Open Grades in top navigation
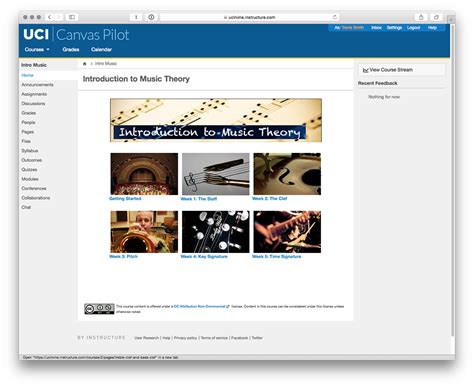Image resolution: width=474 pixels, height=387 pixels. click(x=71, y=49)
